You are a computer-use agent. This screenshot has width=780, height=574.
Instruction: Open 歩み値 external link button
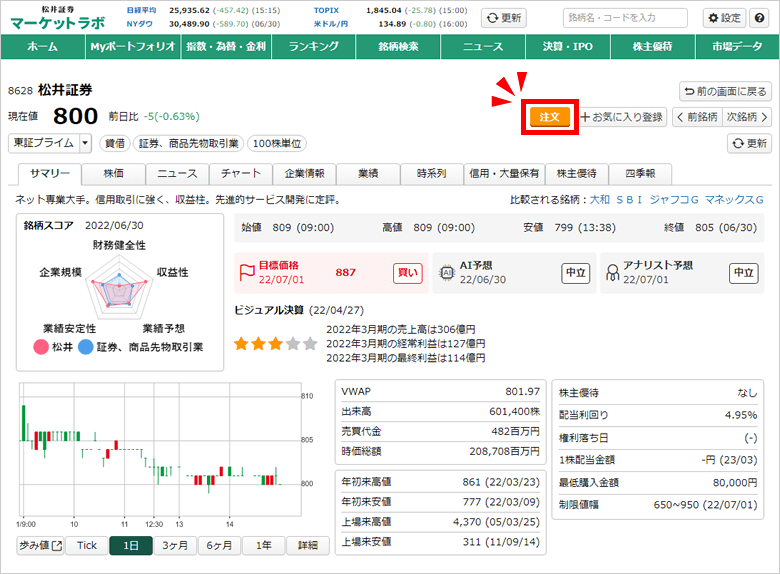click(x=40, y=546)
